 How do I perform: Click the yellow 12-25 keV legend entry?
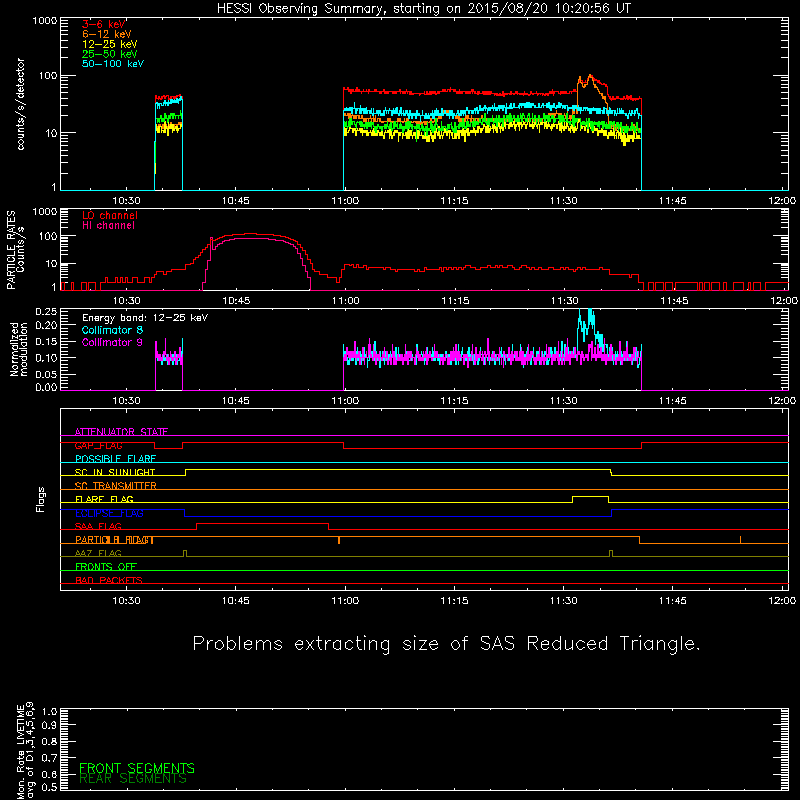(x=109, y=44)
